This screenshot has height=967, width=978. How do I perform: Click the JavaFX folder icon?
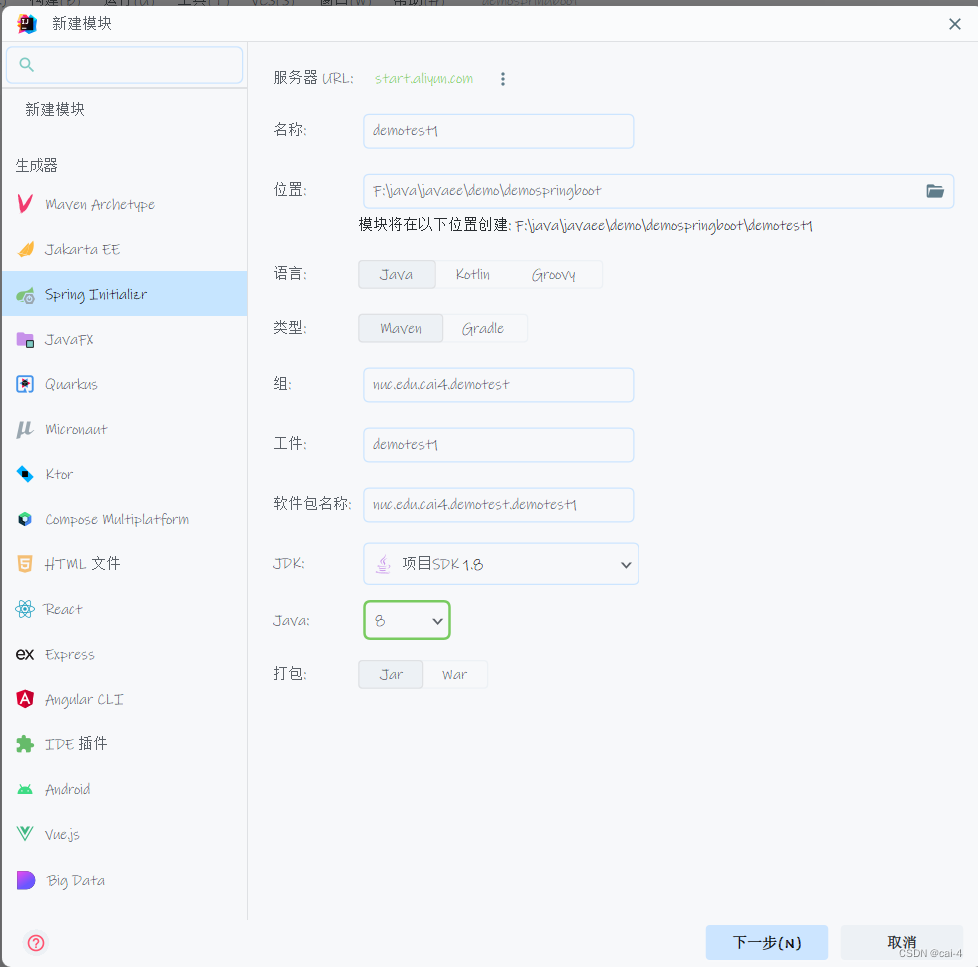(x=25, y=339)
